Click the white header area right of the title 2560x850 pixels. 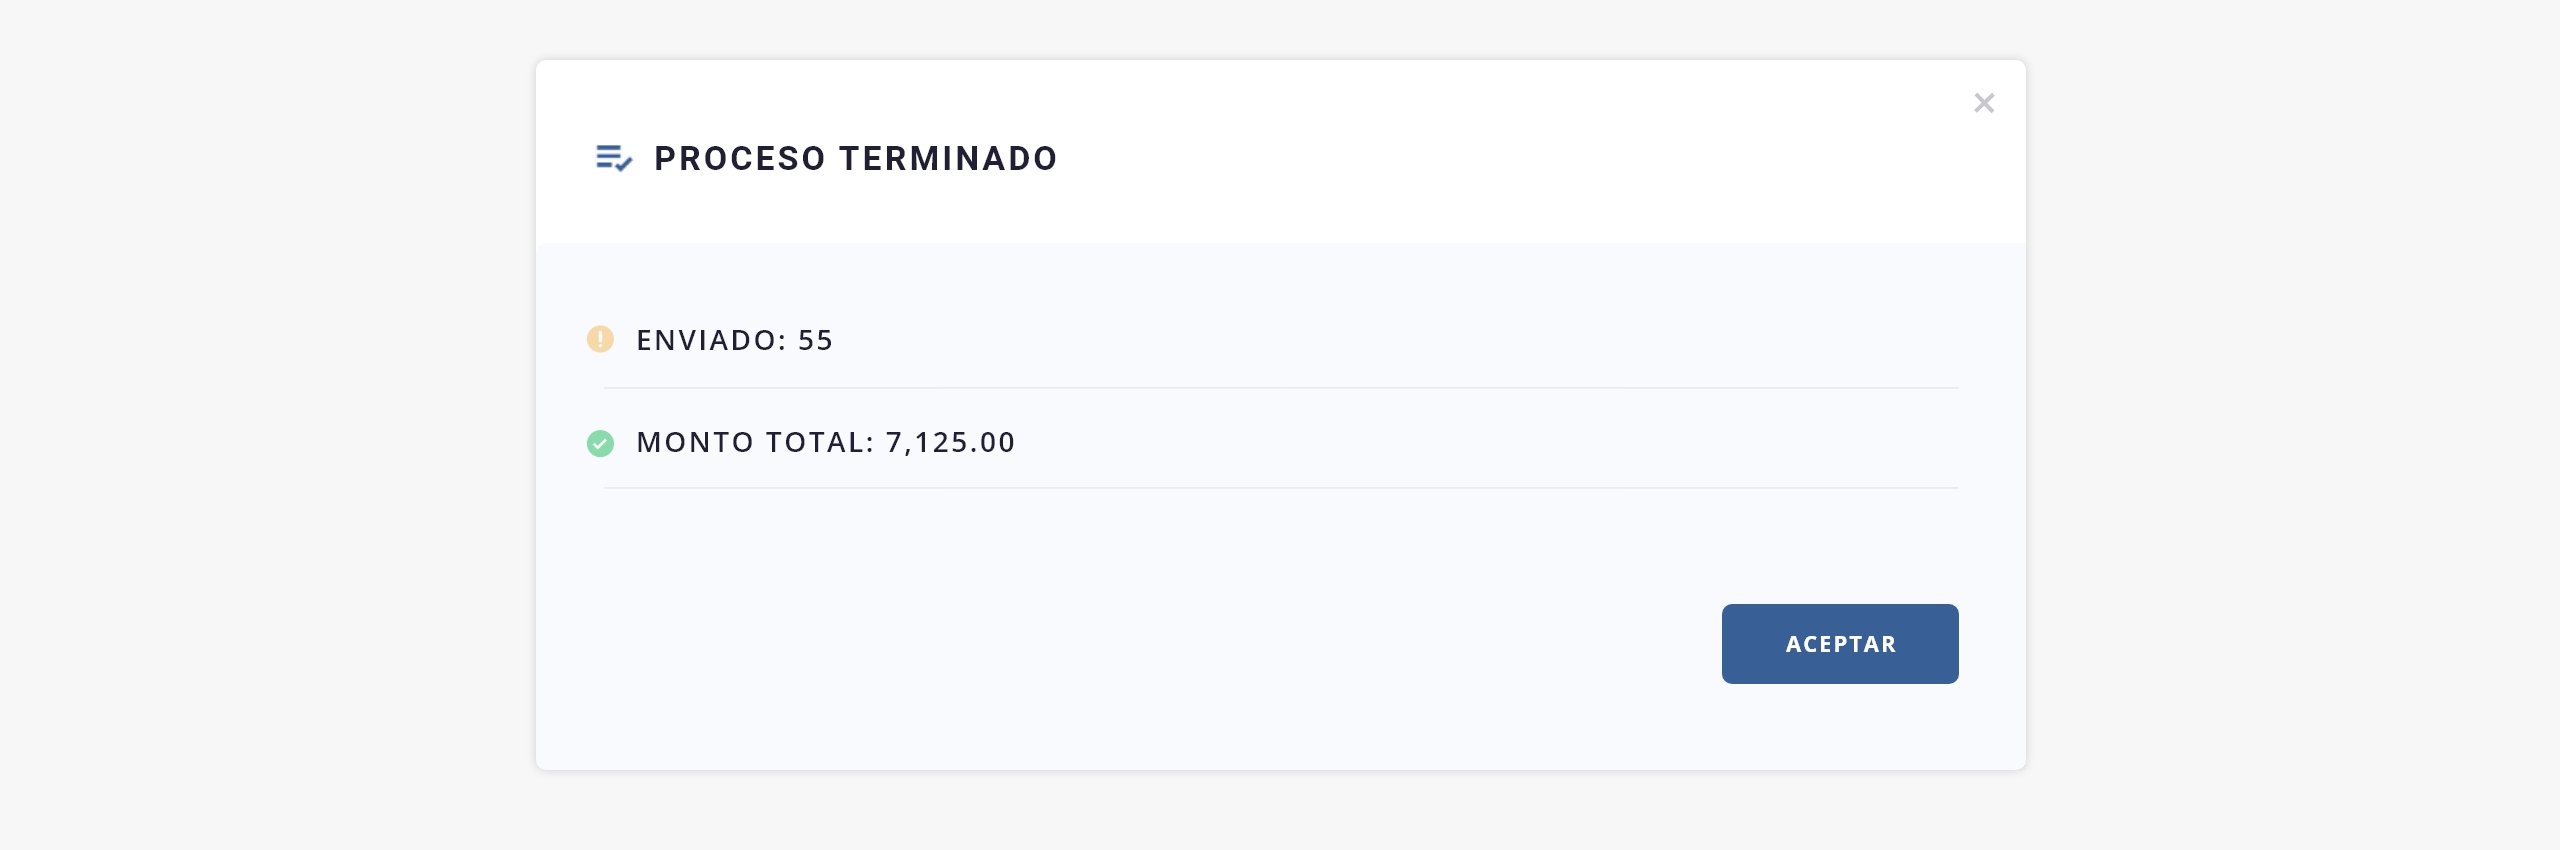pos(1500,158)
